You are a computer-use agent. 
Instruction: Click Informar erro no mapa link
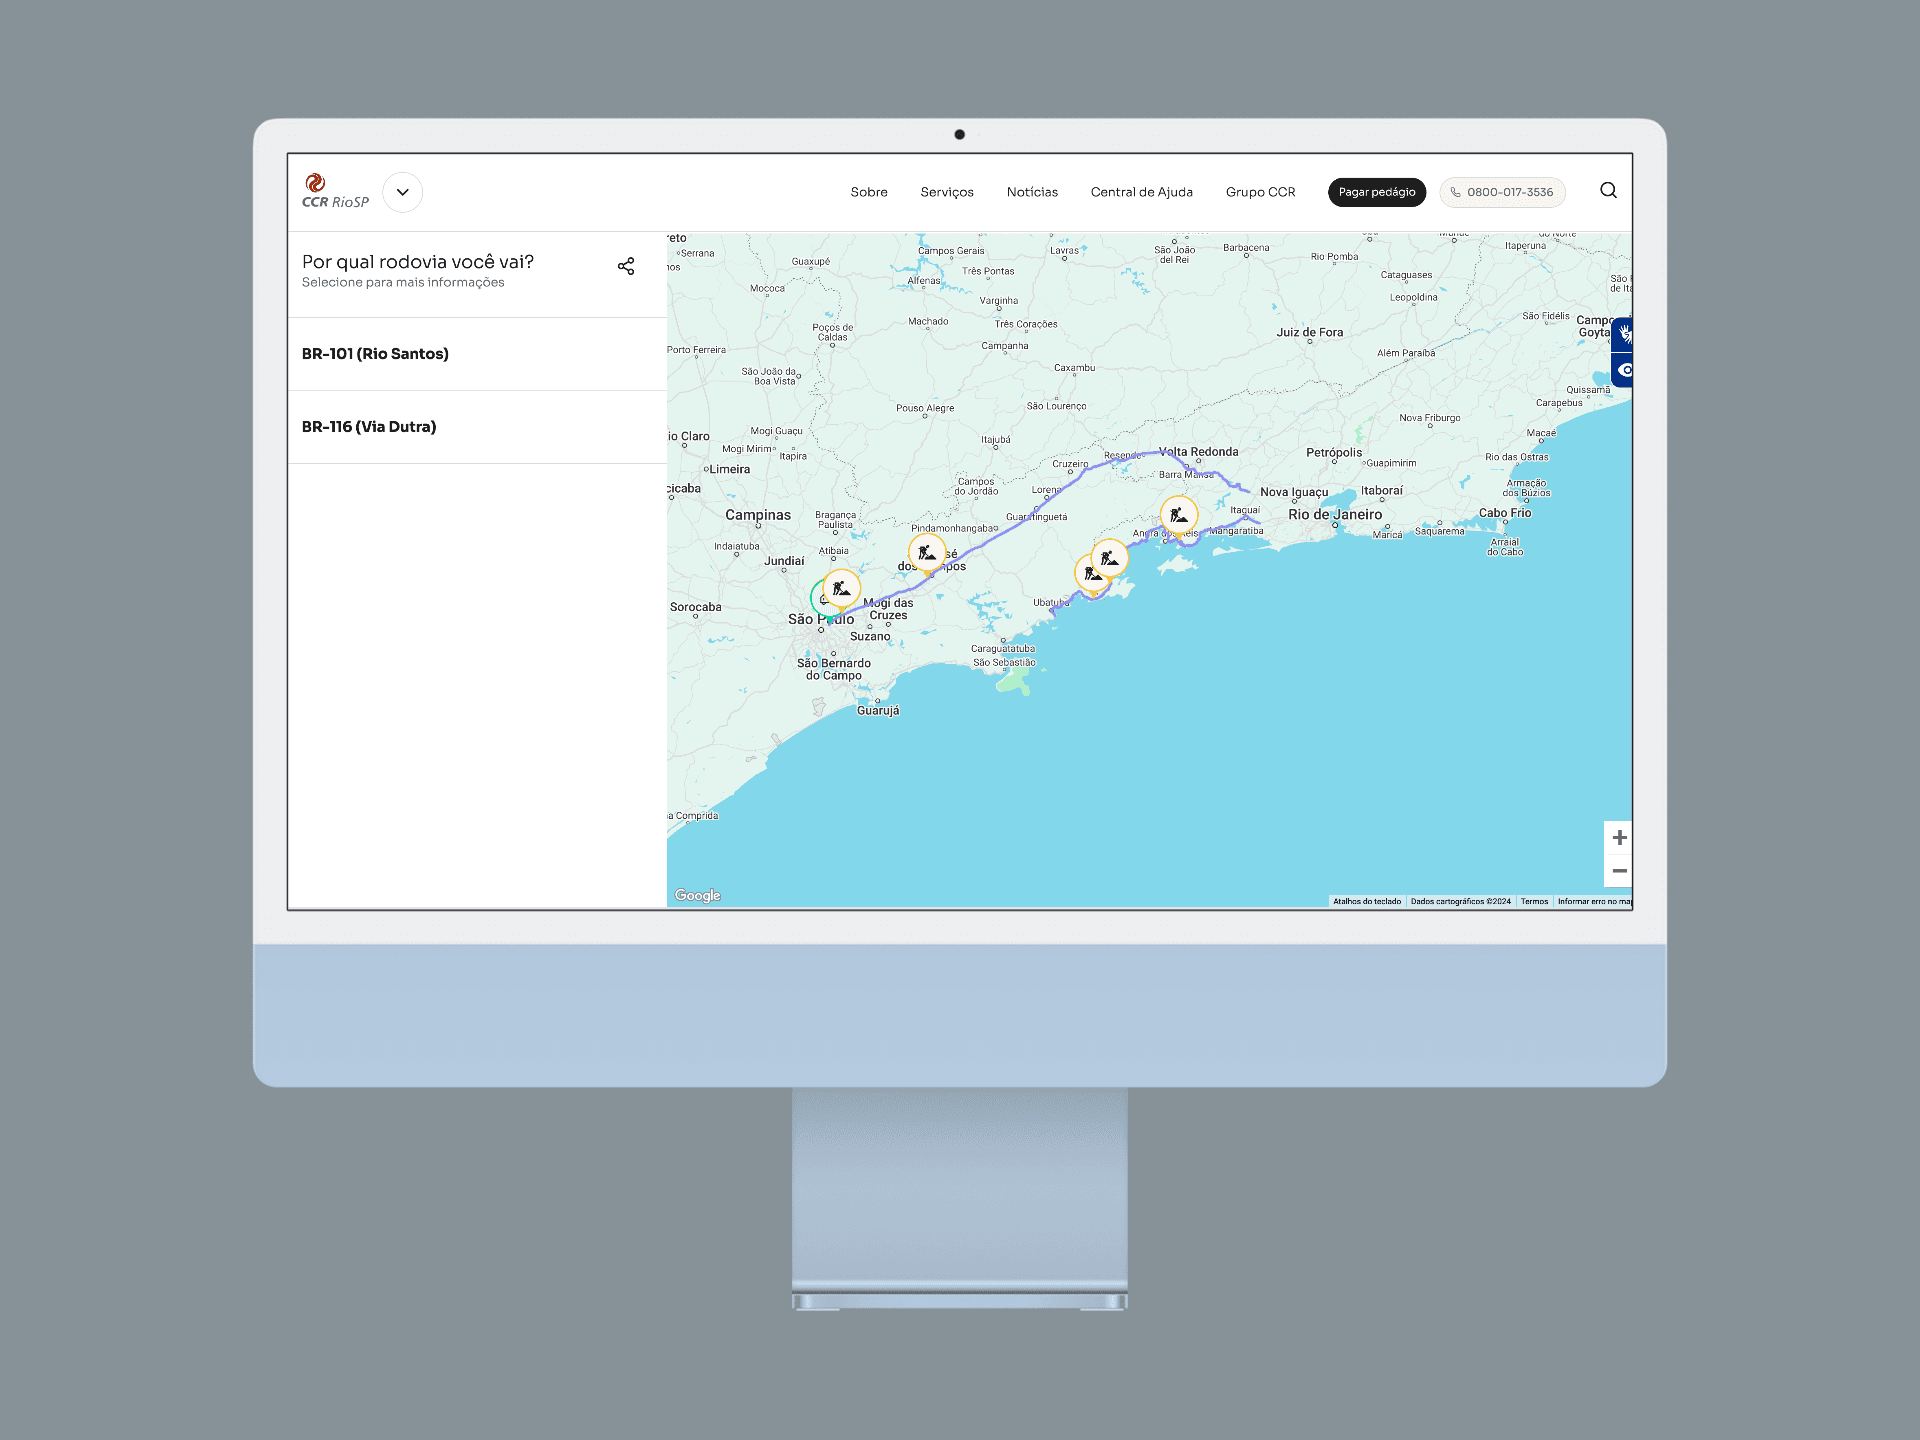tap(1594, 902)
